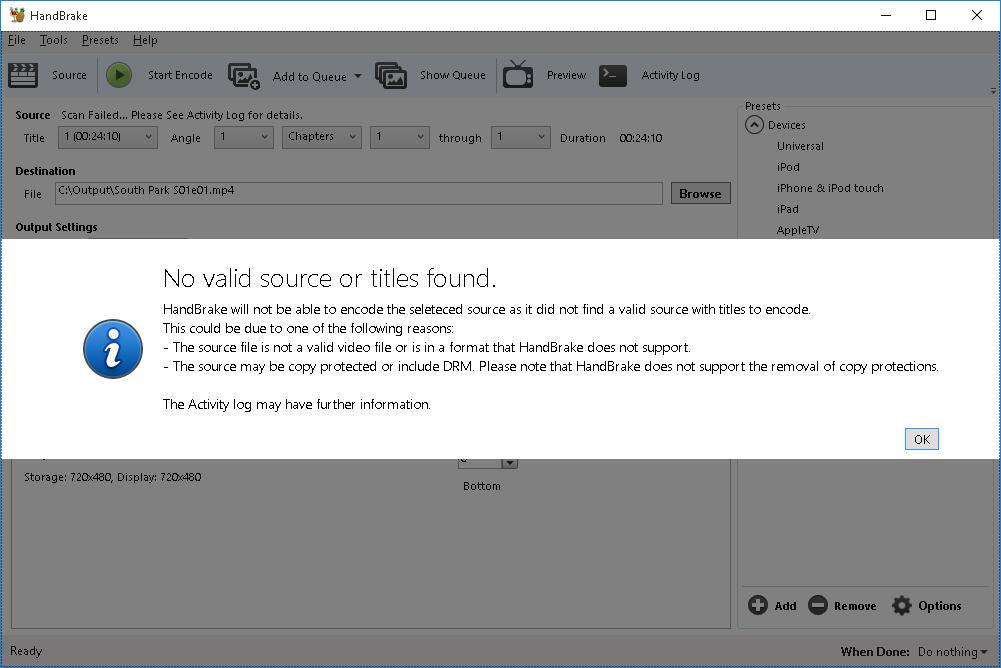The height and width of the screenshot is (668, 1001).
Task: Click OK to dismiss the dialog
Action: click(x=921, y=439)
